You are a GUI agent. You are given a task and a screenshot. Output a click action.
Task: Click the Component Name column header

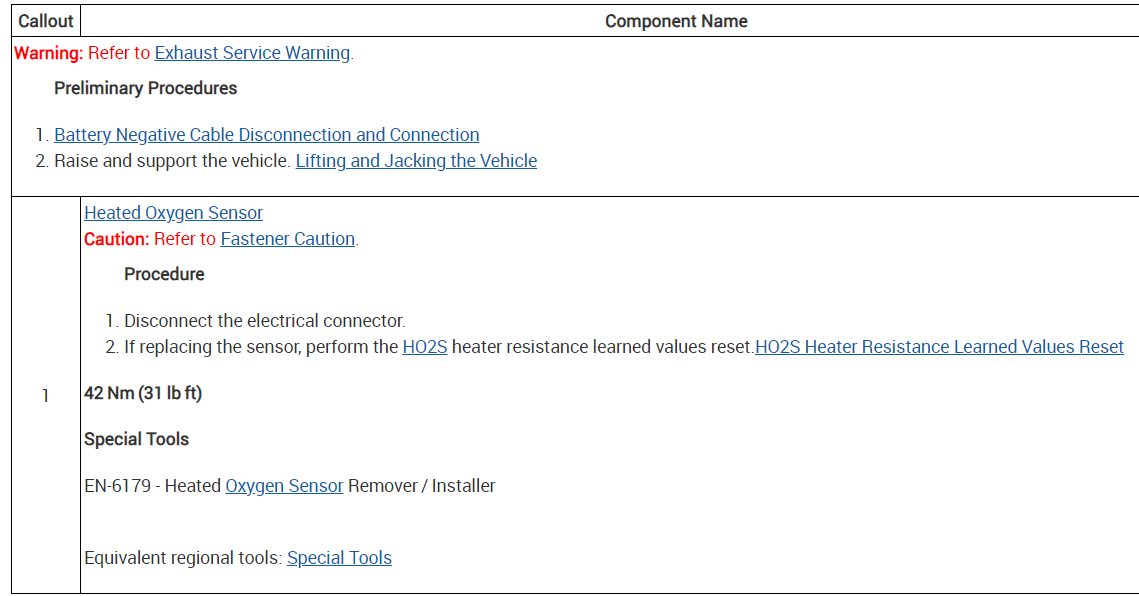[x=676, y=21]
